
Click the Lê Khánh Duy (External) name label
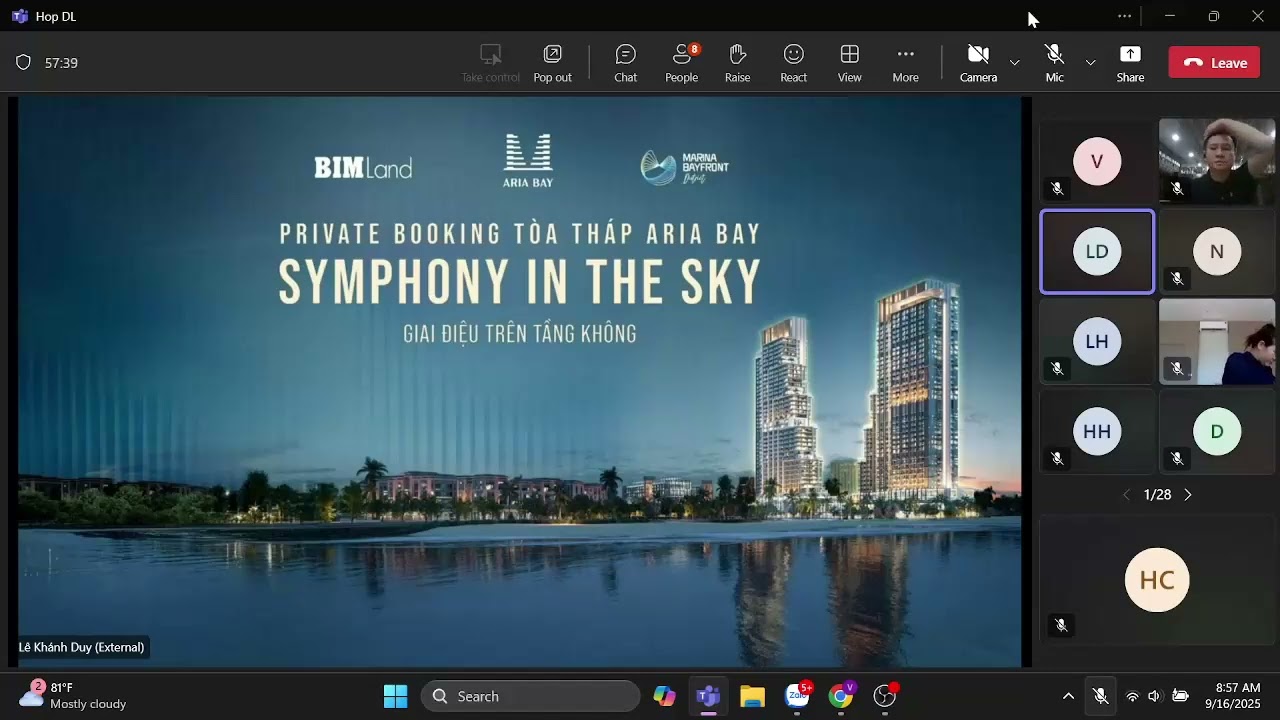(82, 648)
